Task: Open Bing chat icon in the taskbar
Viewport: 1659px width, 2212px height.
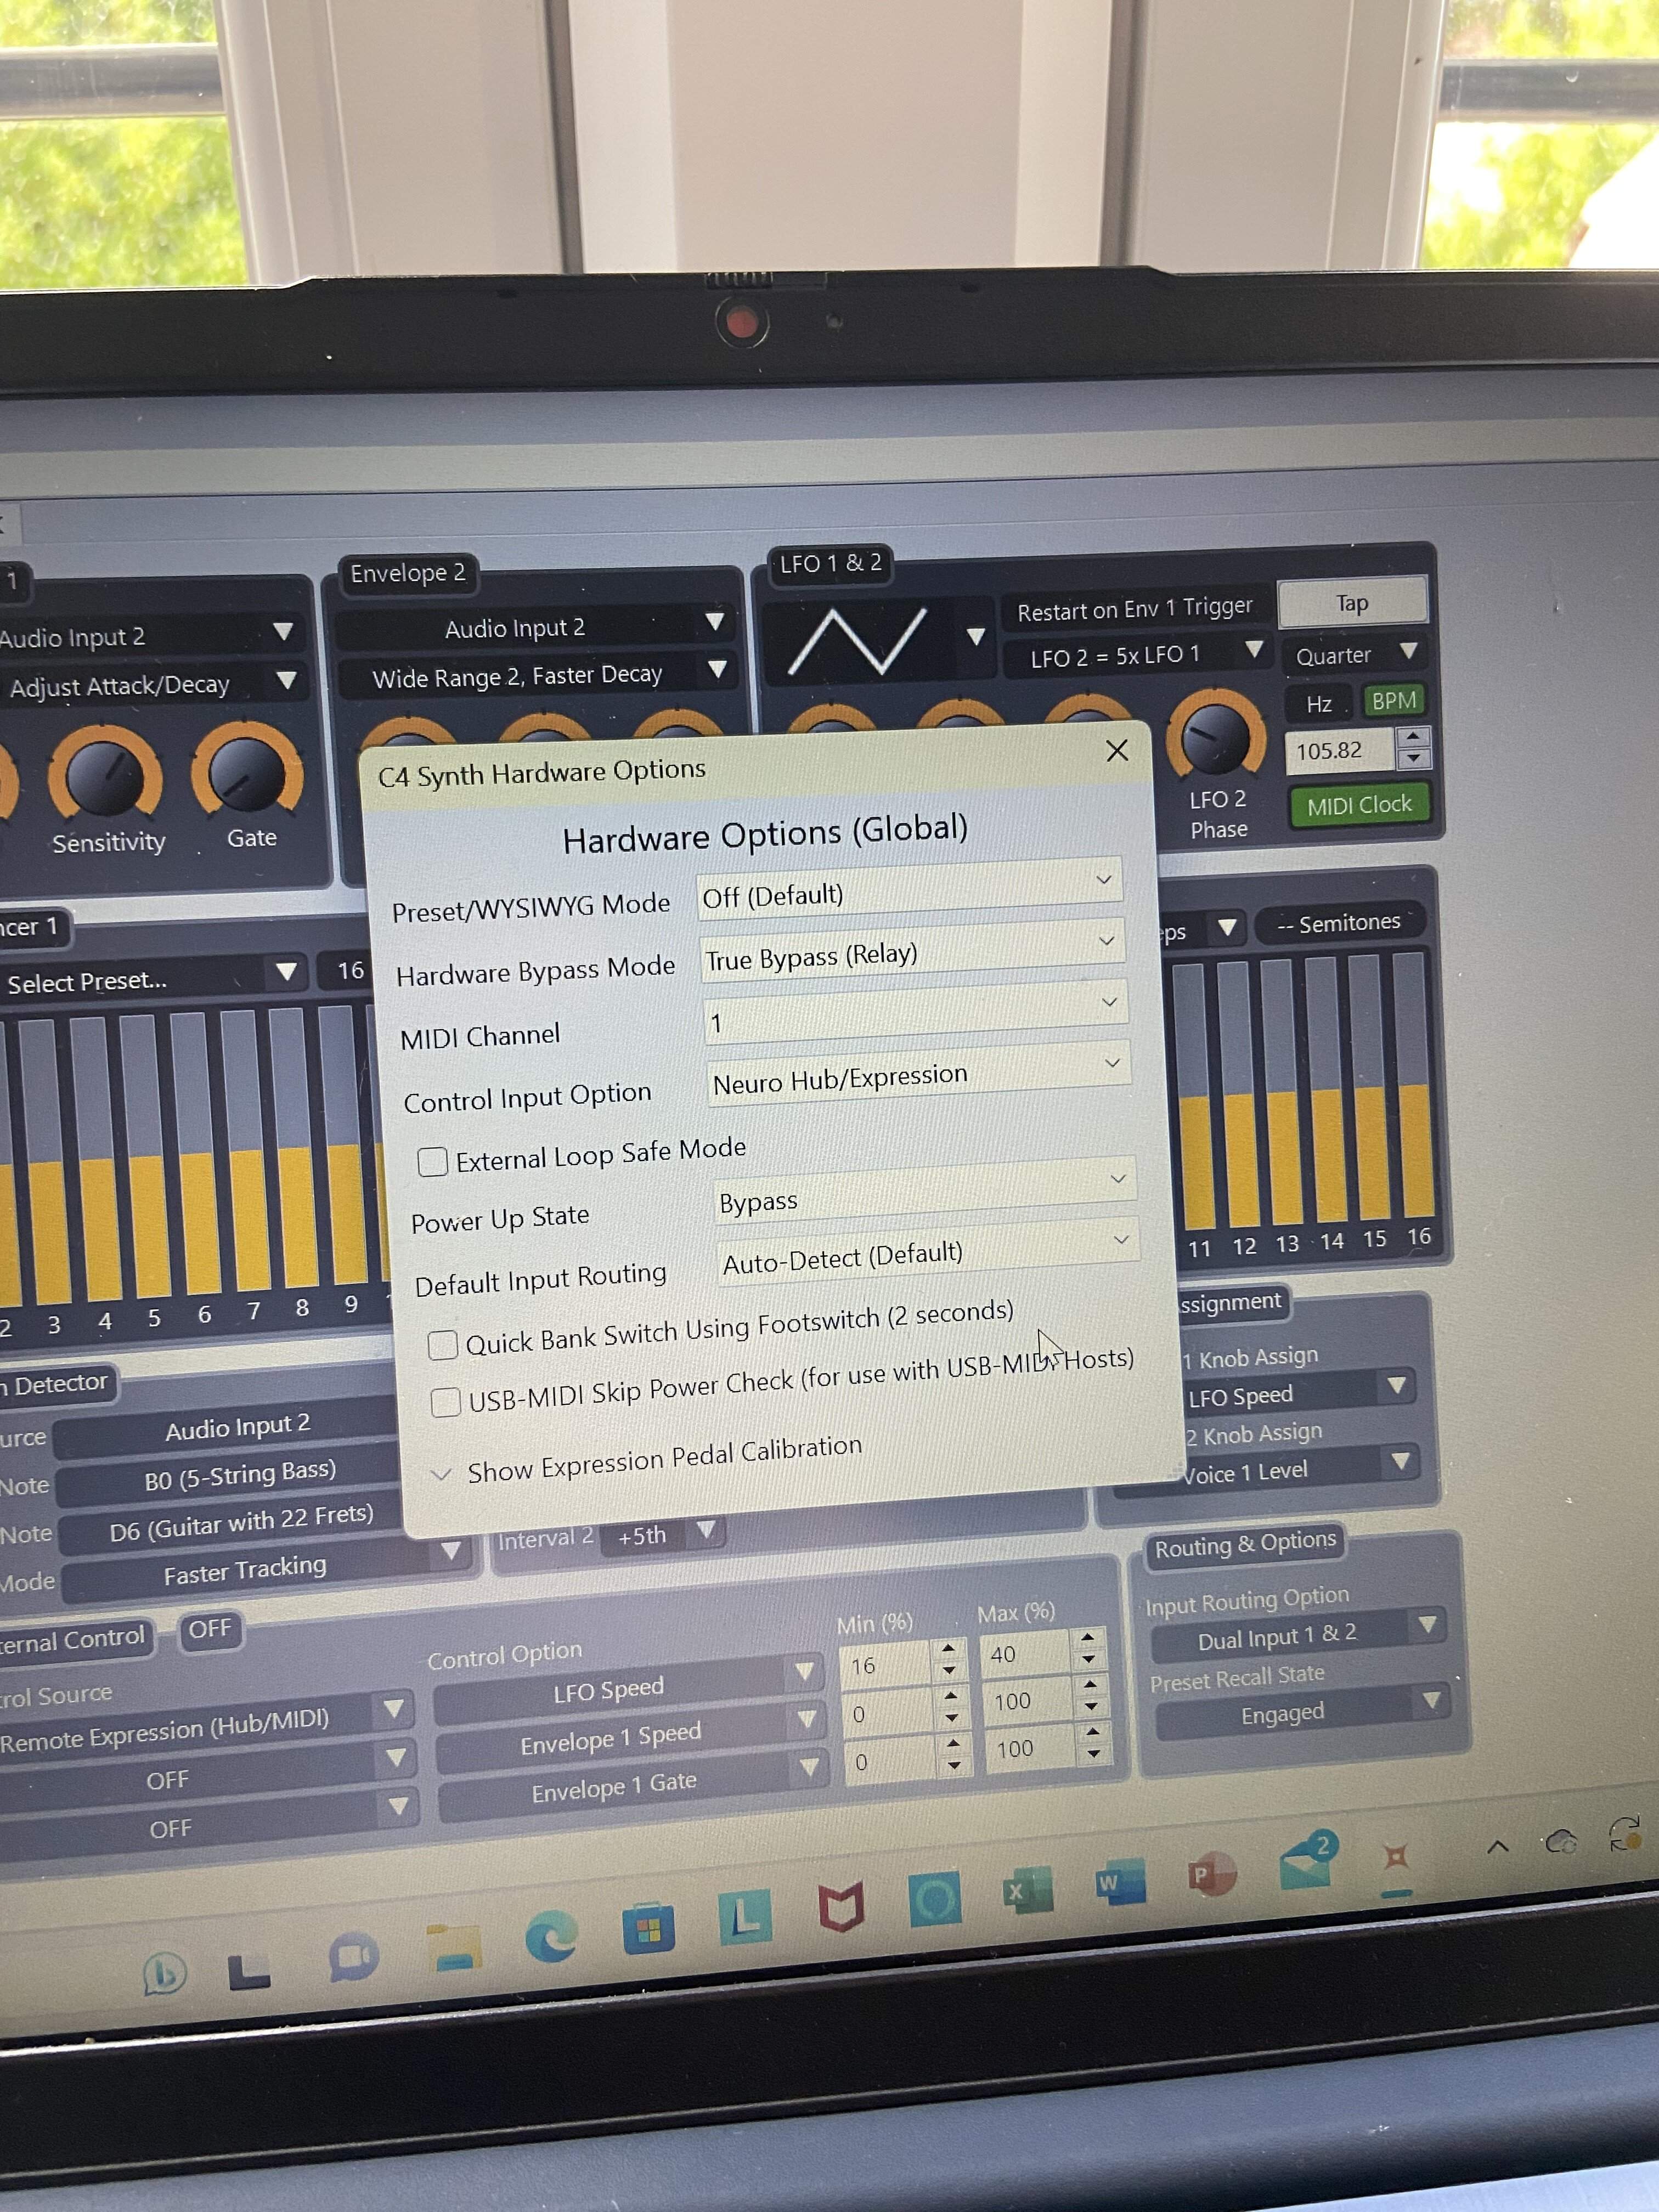Action: 165,1973
